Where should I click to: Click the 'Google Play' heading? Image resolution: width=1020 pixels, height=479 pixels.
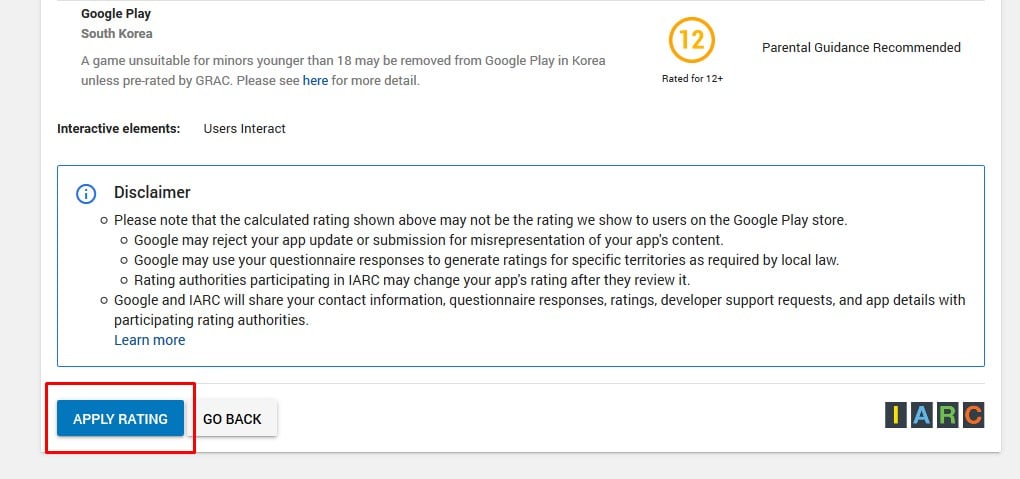click(x=116, y=14)
